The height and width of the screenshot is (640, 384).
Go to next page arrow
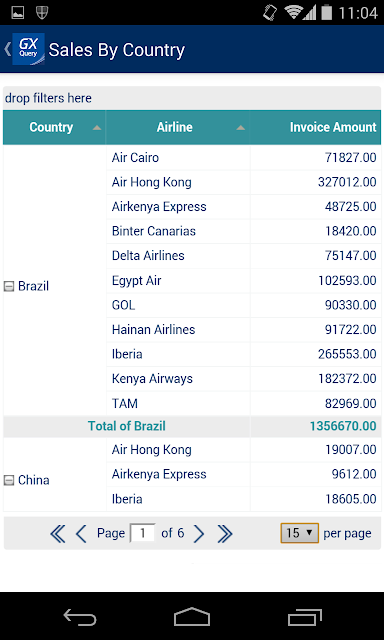[199, 534]
